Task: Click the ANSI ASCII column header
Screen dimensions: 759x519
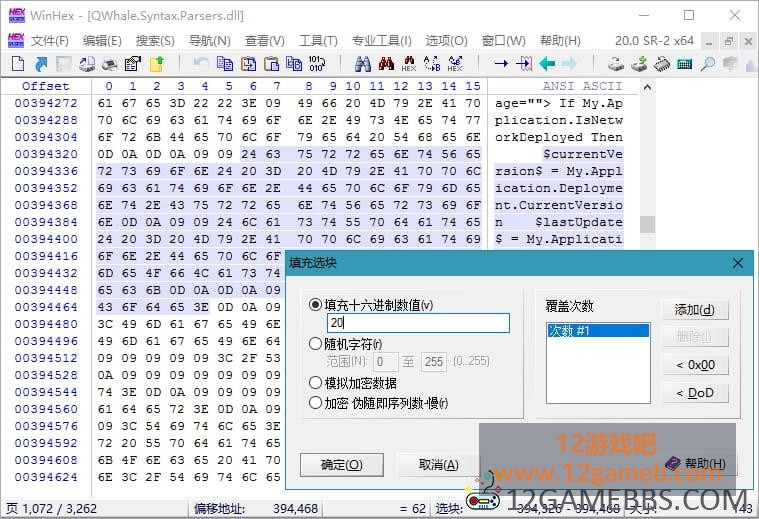Action: point(582,86)
